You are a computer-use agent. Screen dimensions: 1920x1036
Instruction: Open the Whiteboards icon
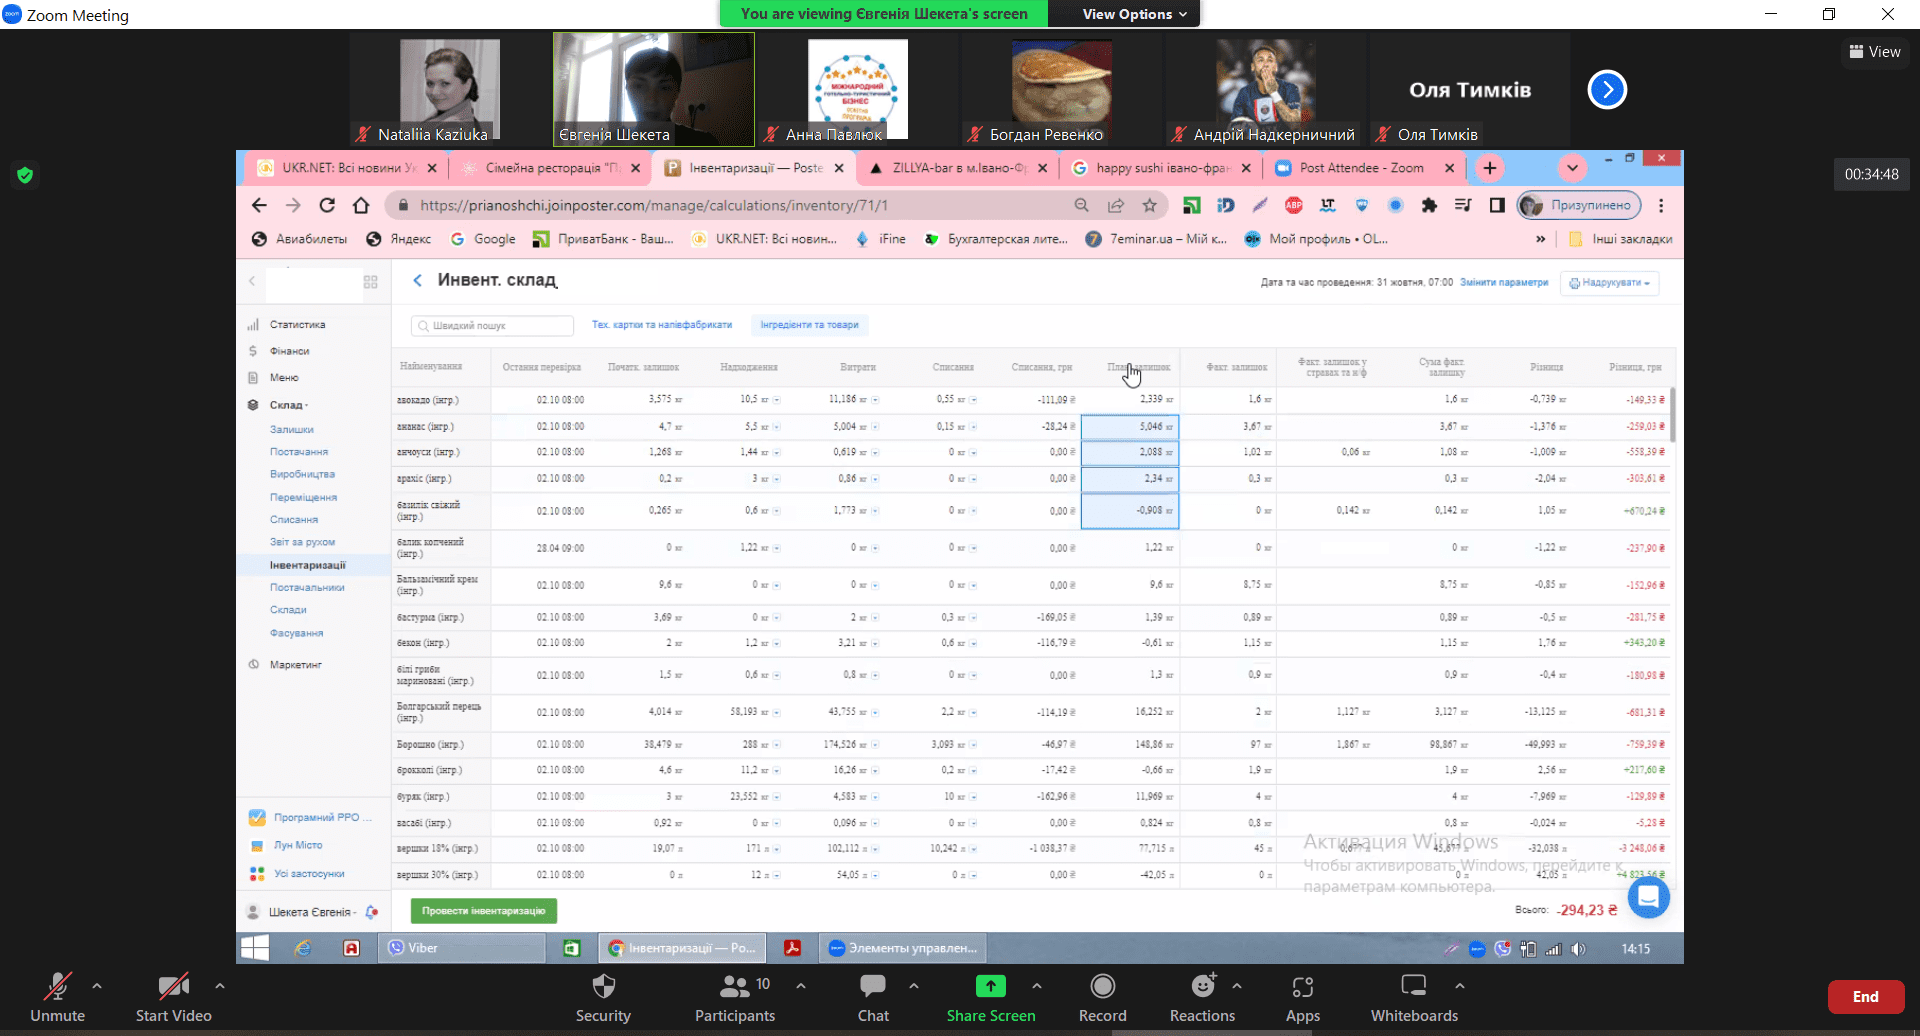coord(1413,987)
